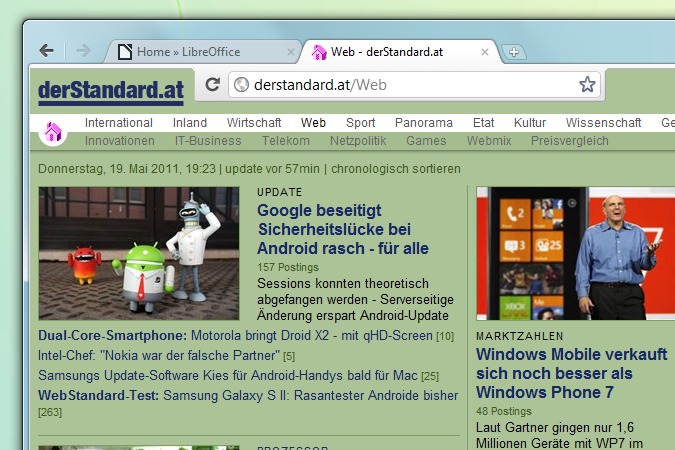Open the Sport section
The width and height of the screenshot is (675, 450).
361,123
